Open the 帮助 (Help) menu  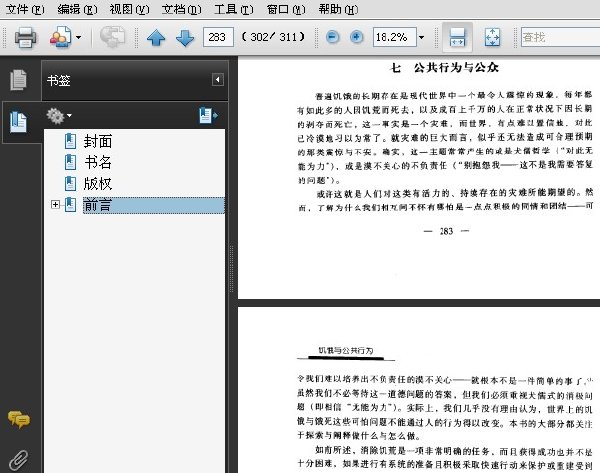pos(338,9)
